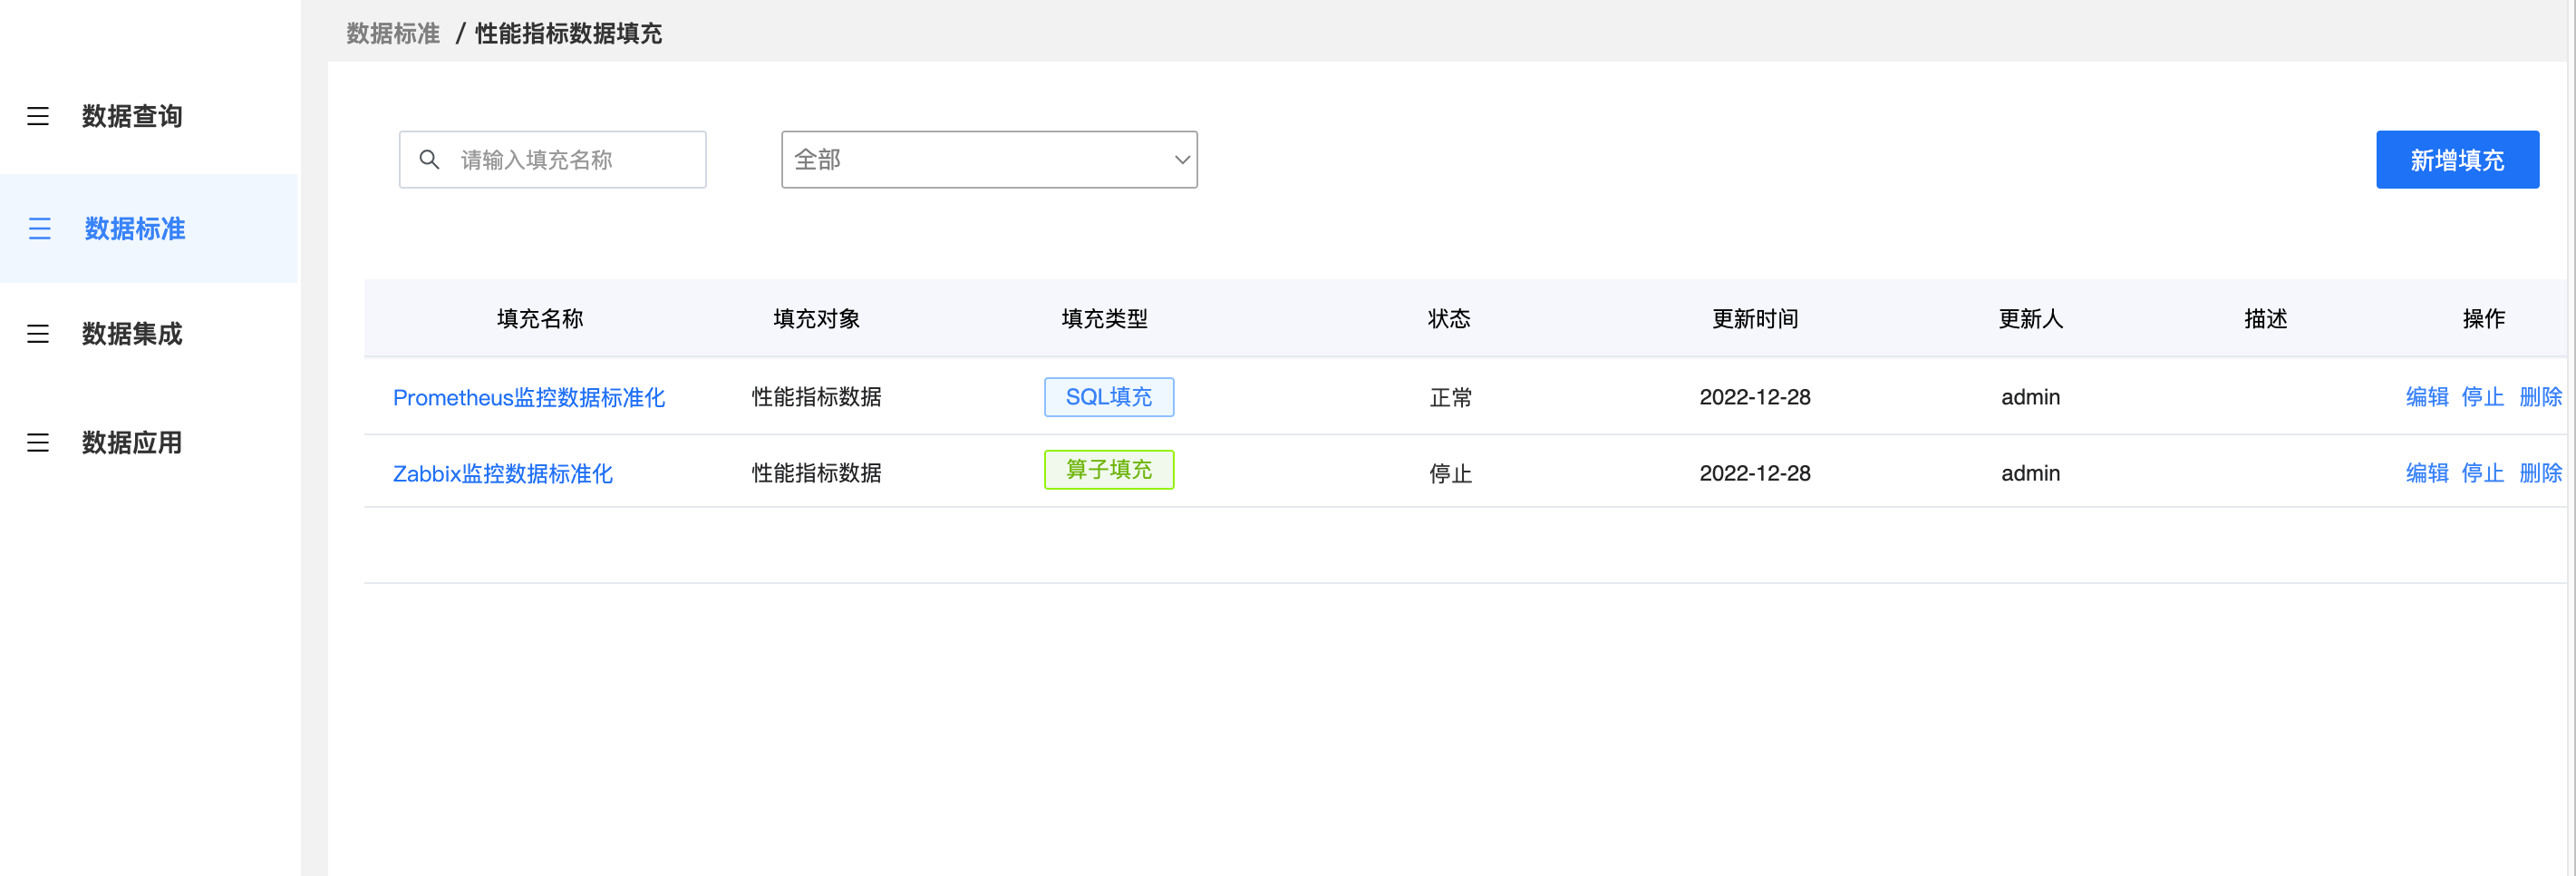The width and height of the screenshot is (2576, 876).
Task: Click the 算子填充 tag
Action: 1109,470
